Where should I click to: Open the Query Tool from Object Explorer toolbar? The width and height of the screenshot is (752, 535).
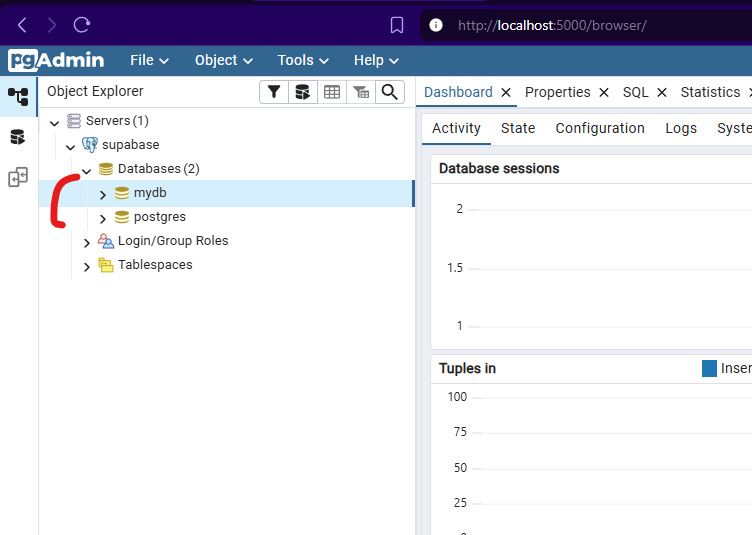(x=301, y=92)
